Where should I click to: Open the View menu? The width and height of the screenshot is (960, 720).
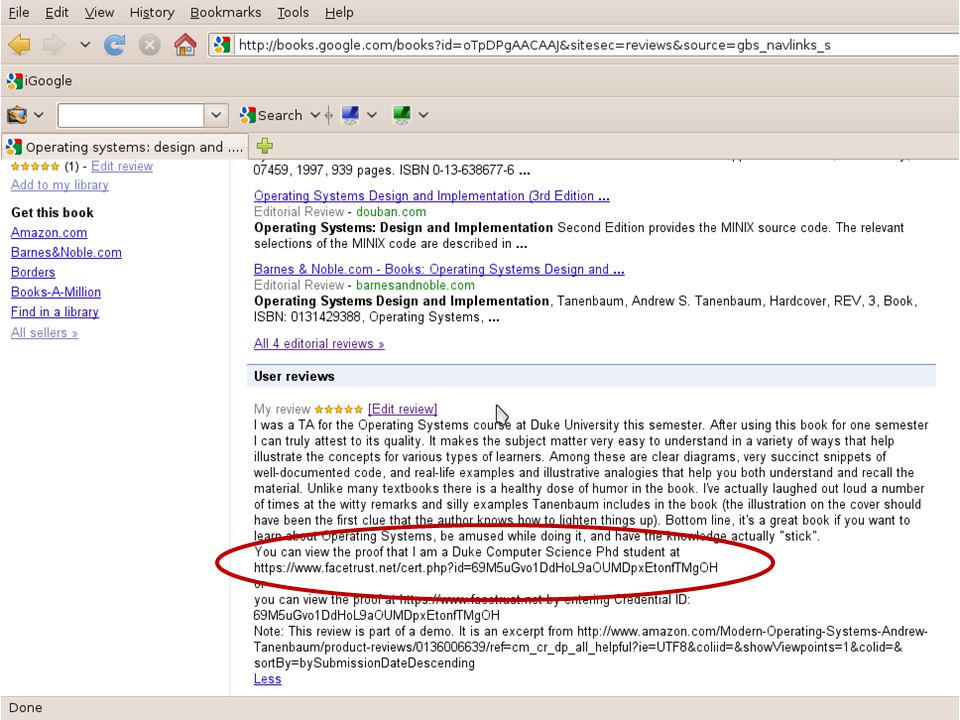tap(99, 12)
